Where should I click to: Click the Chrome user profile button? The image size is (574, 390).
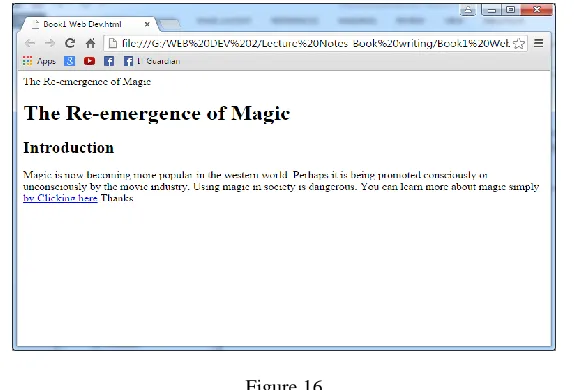click(x=468, y=10)
